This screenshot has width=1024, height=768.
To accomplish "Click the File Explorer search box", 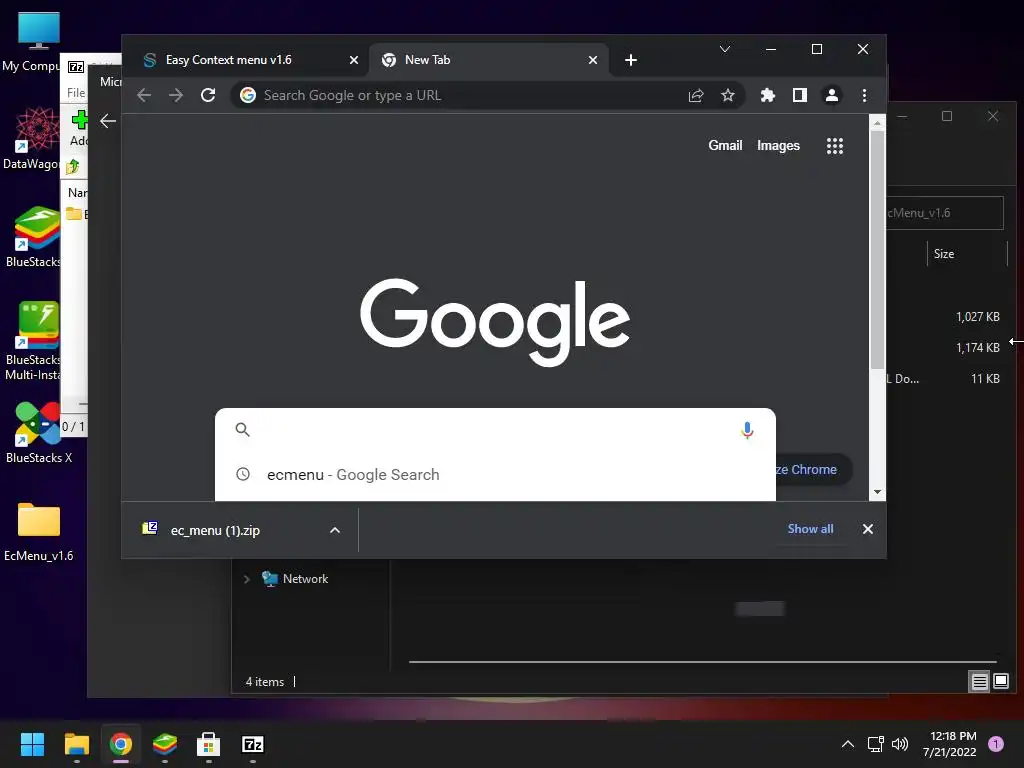I will point(945,213).
